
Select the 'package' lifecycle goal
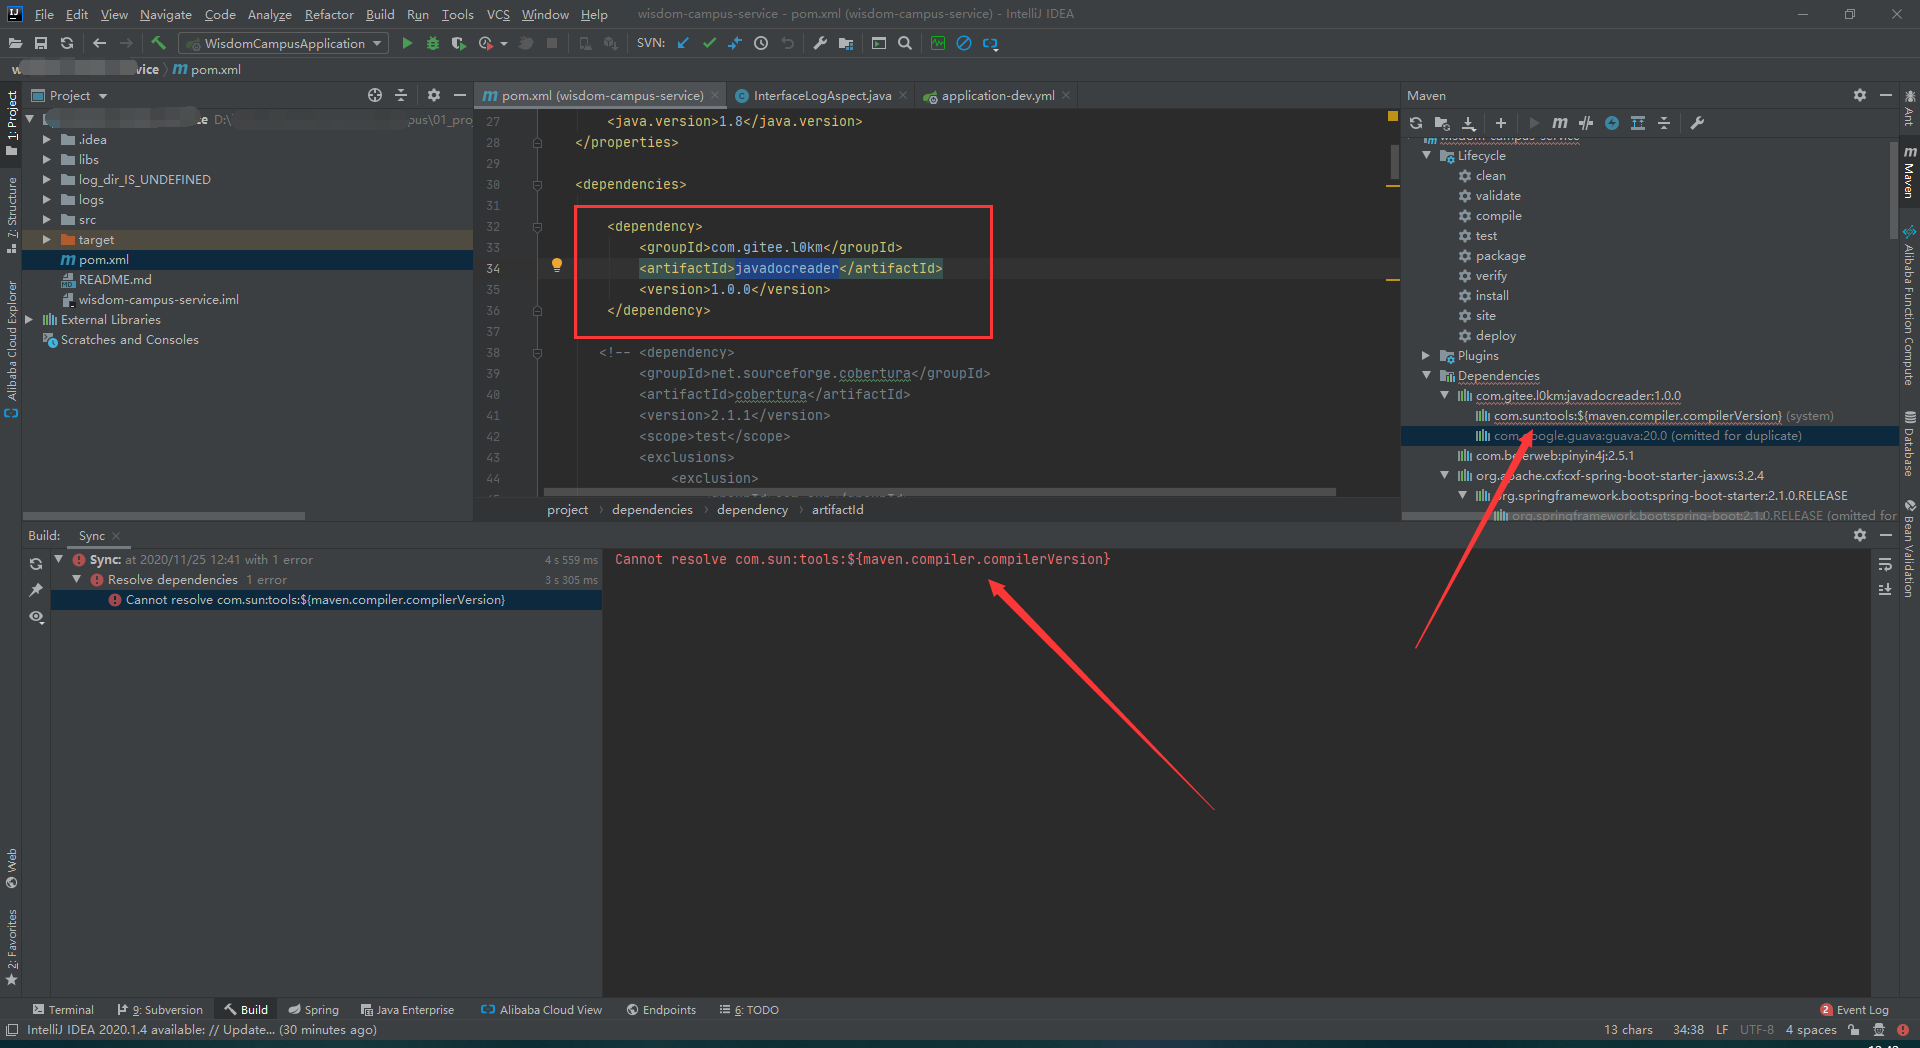pyautogui.click(x=1500, y=255)
